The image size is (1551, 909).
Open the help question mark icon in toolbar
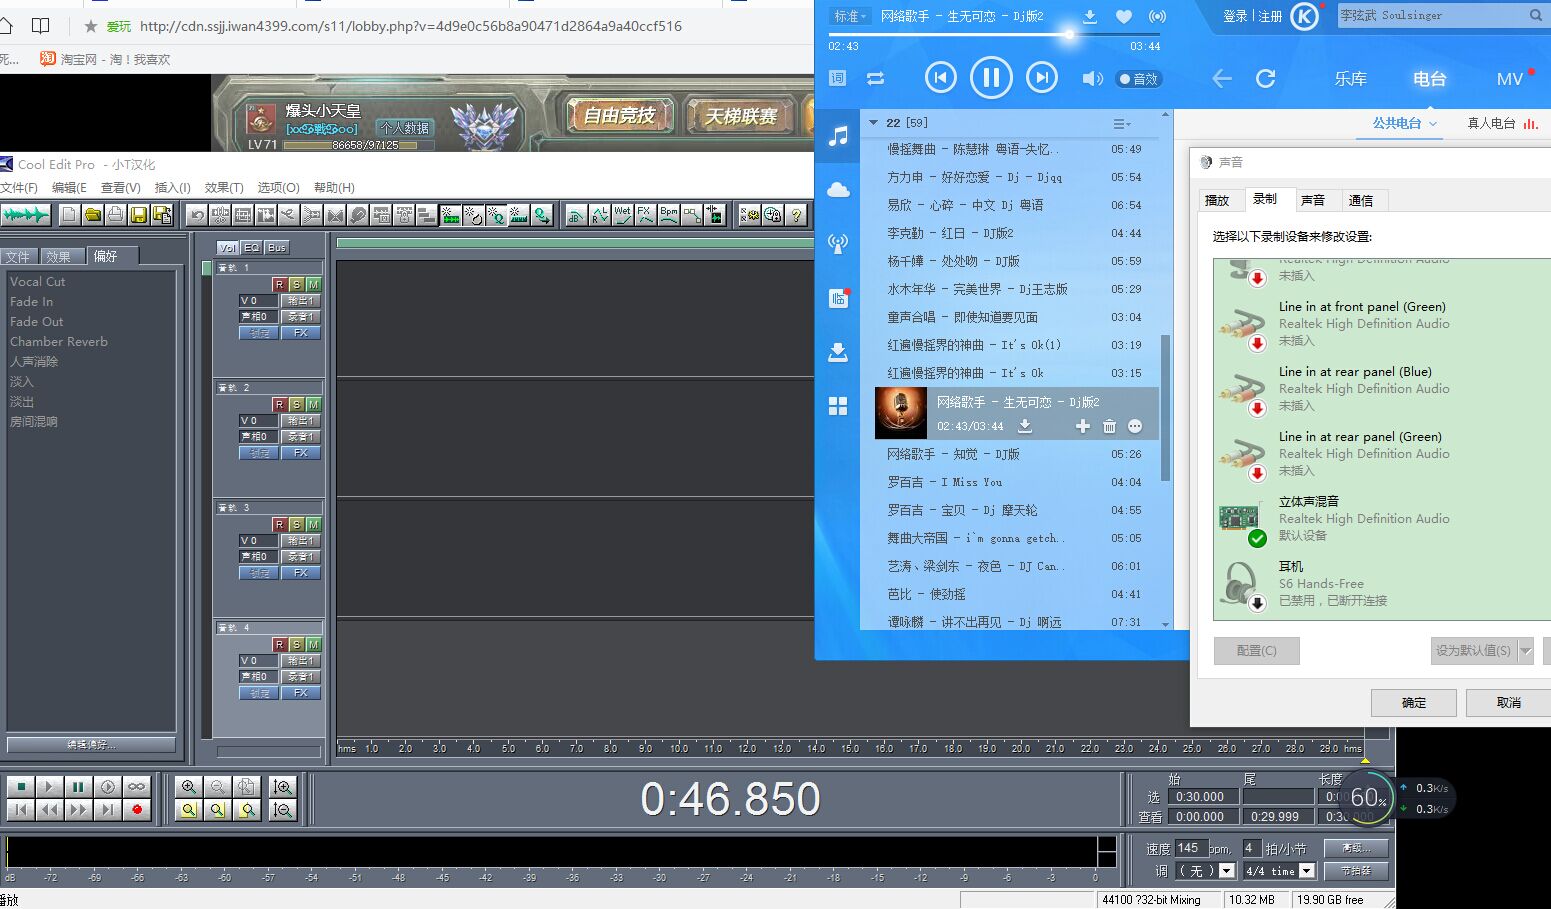point(796,214)
